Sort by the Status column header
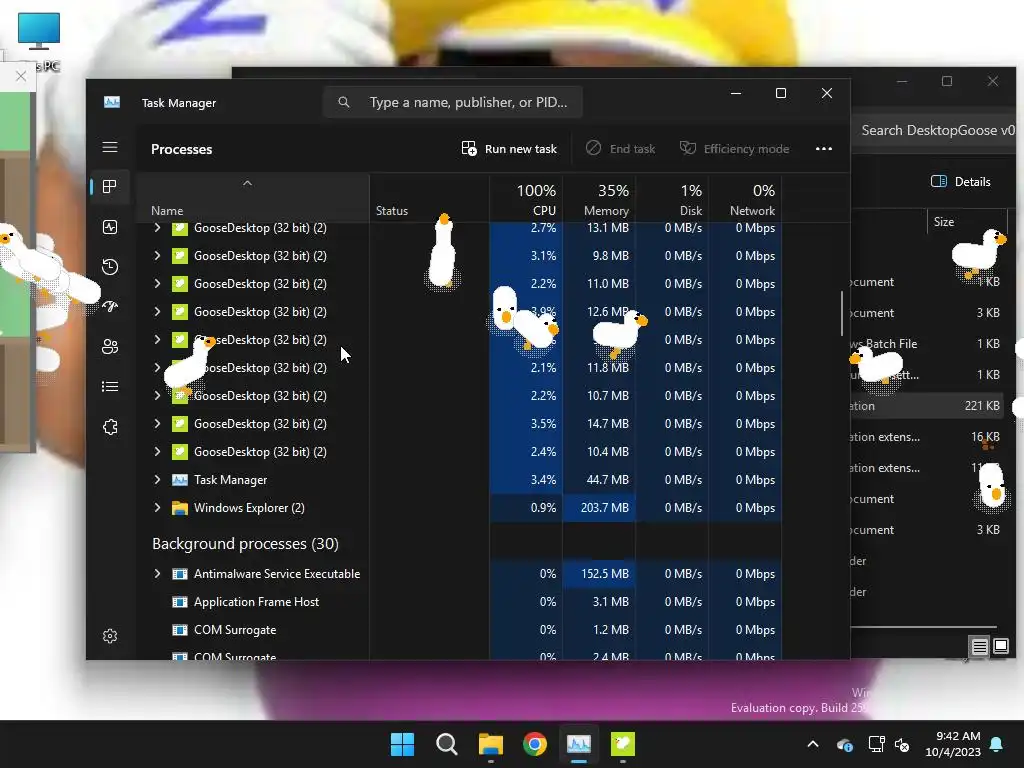Viewport: 1024px width, 768px height. pos(429,199)
